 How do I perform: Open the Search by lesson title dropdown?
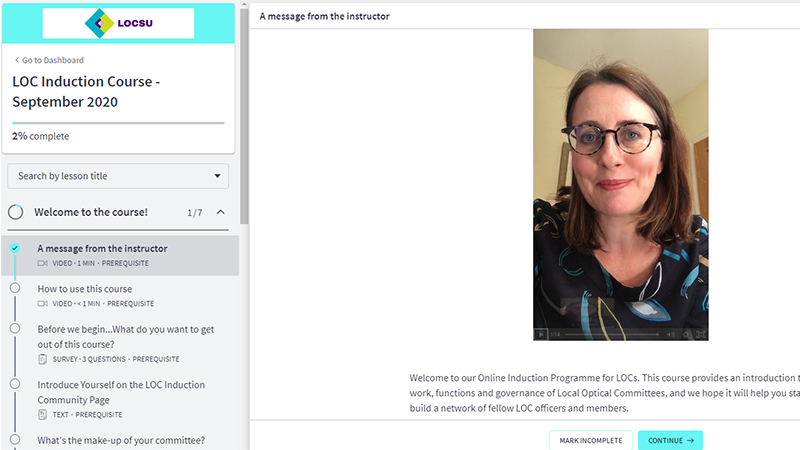[118, 176]
